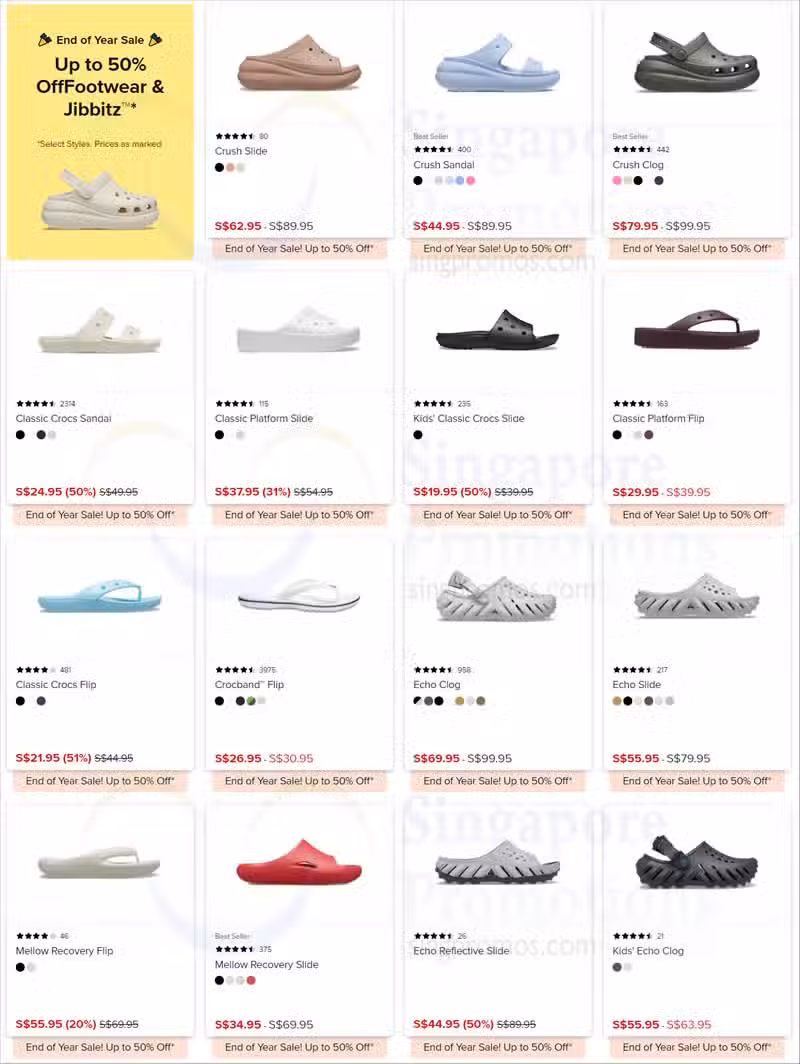Choose the red swatch under Mellow Recovery Slide

click(x=251, y=981)
